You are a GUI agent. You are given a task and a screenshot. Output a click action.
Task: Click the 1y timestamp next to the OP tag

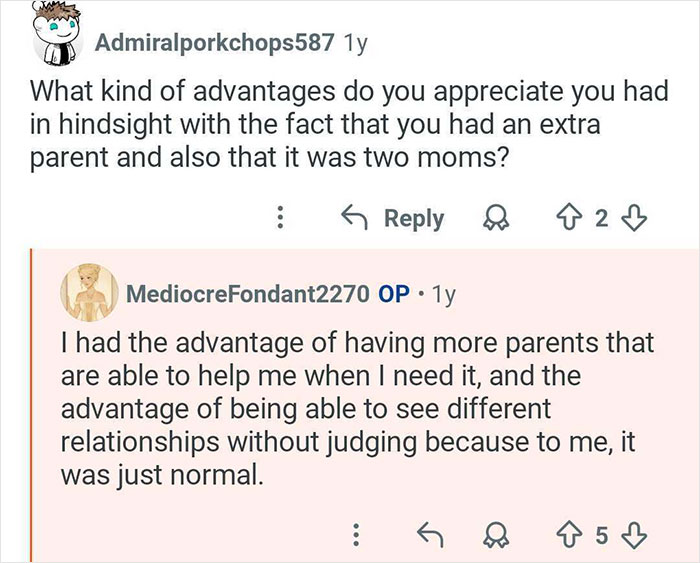[x=441, y=295]
